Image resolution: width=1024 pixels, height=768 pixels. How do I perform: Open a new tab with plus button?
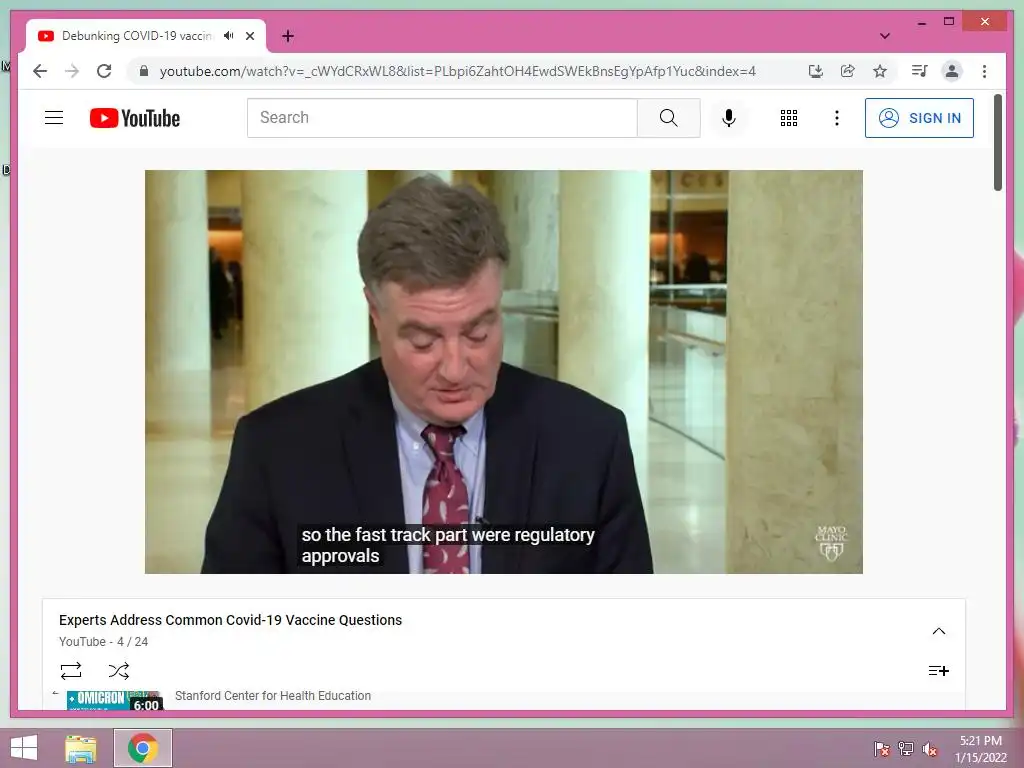point(287,36)
